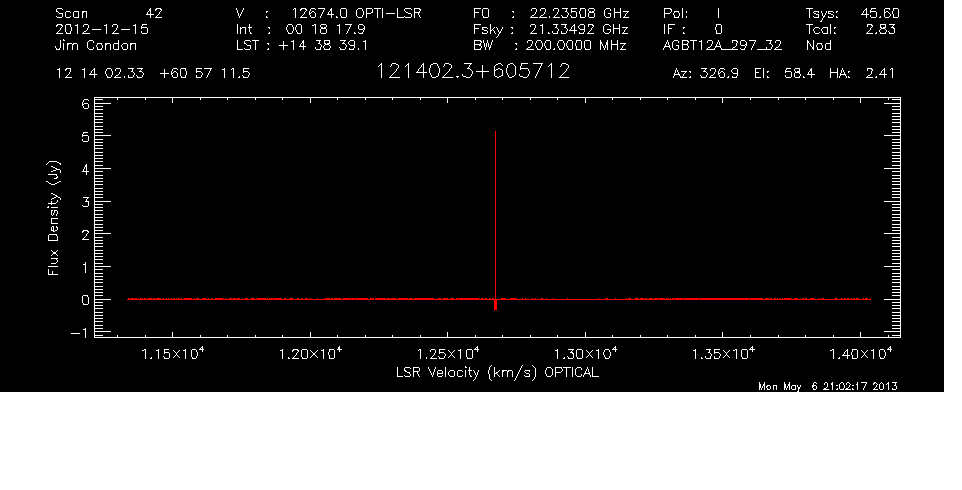Select the Fsky value 21.33492 GHz
Viewport: 962px width, 490px height.
pyautogui.click(x=579, y=29)
